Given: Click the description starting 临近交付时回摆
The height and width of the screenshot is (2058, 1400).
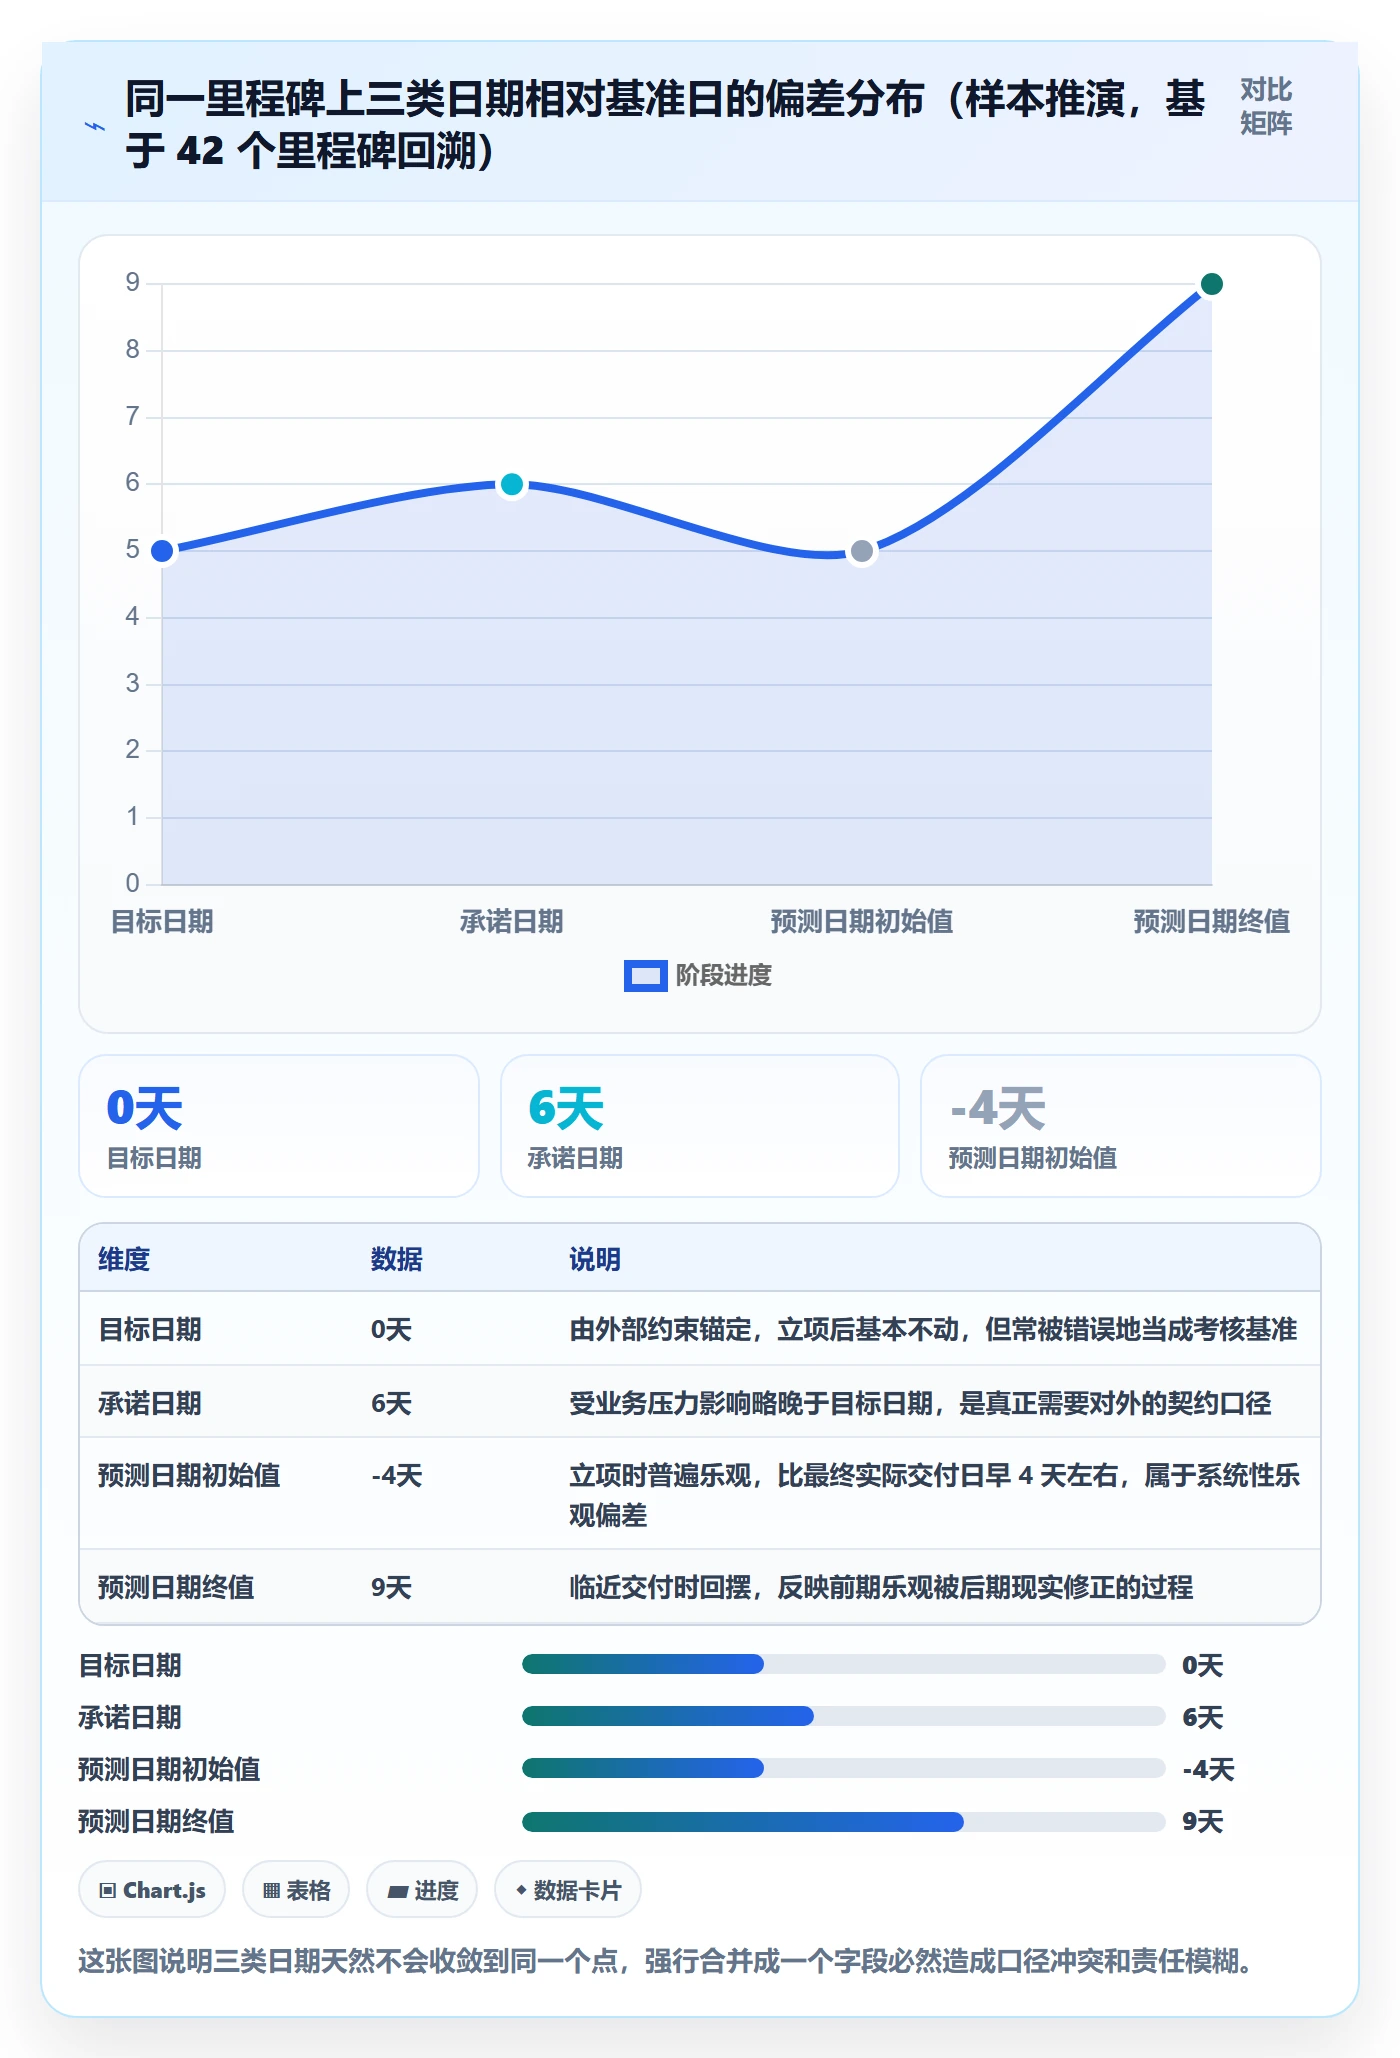Looking at the screenshot, I should [881, 1587].
